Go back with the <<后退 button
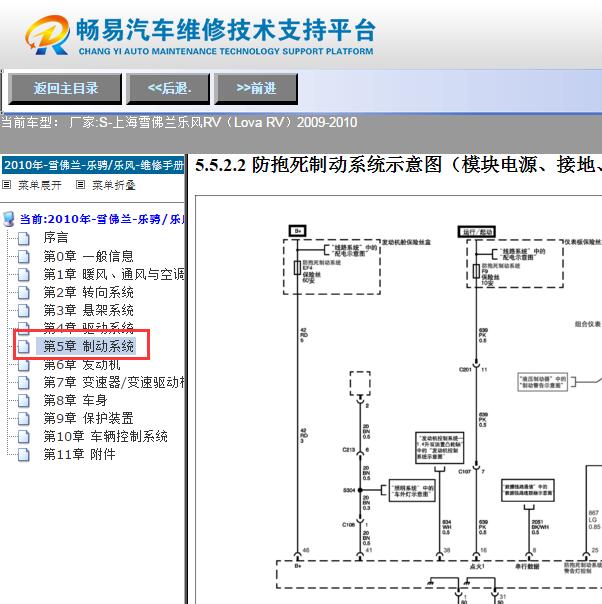 168,89
